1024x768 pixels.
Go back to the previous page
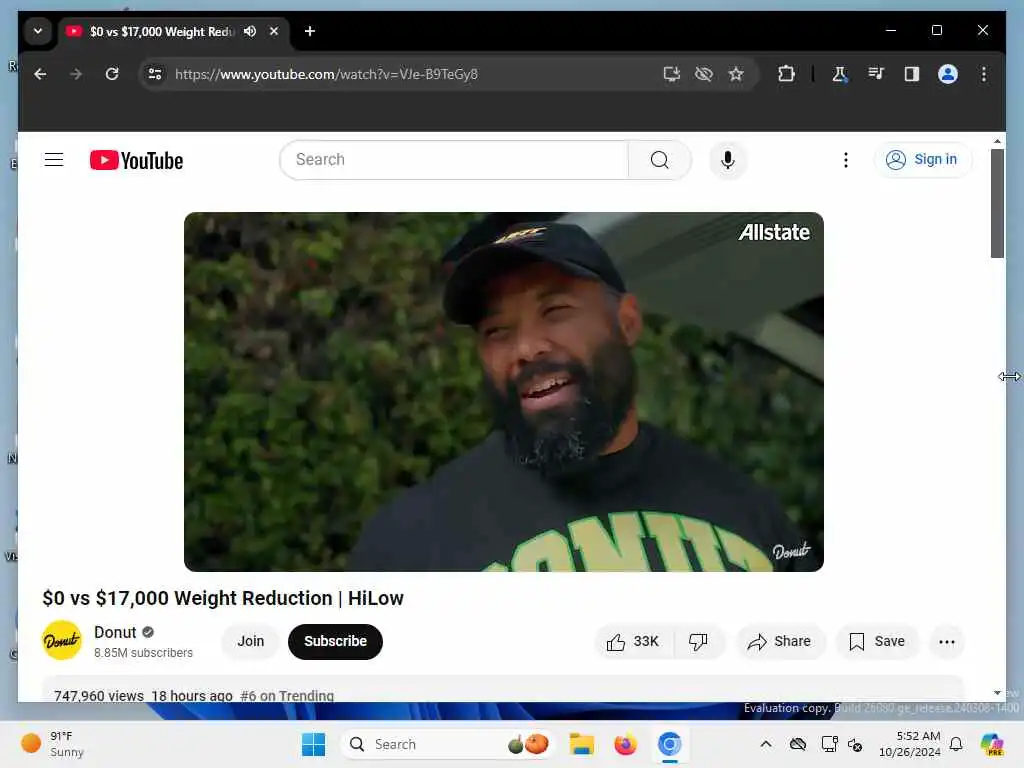point(40,74)
